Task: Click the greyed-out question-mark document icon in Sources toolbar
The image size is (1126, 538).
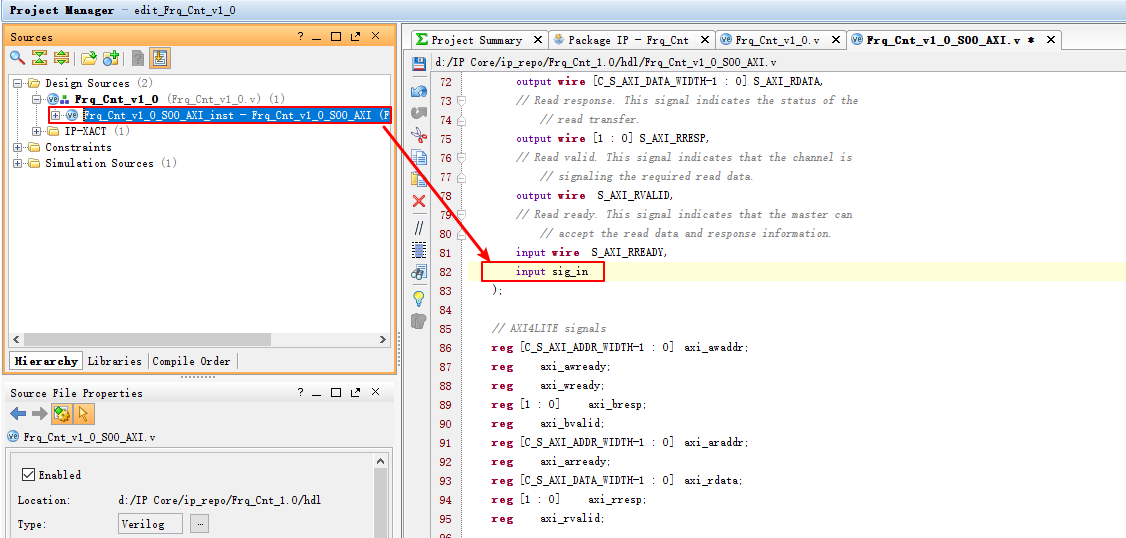Action: pyautogui.click(x=137, y=58)
